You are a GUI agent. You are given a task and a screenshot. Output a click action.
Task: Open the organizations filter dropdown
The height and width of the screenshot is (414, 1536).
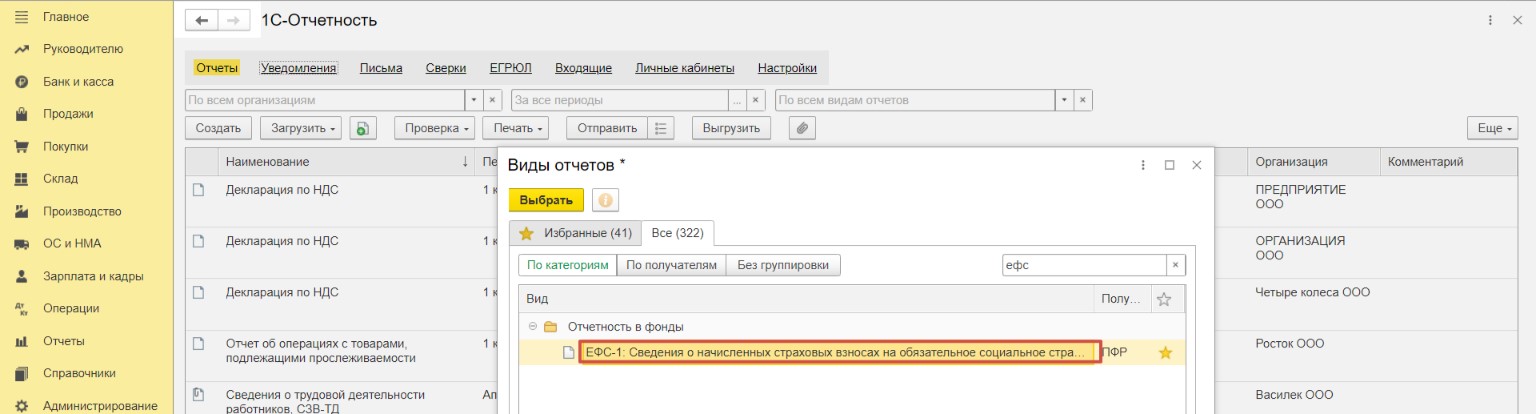pos(474,100)
